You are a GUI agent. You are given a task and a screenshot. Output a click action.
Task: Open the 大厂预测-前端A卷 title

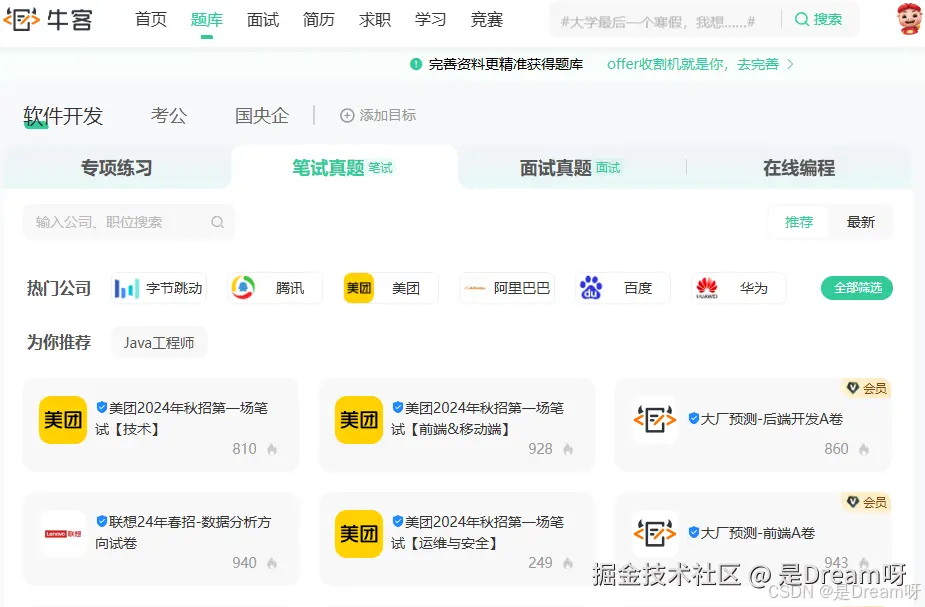(x=757, y=533)
